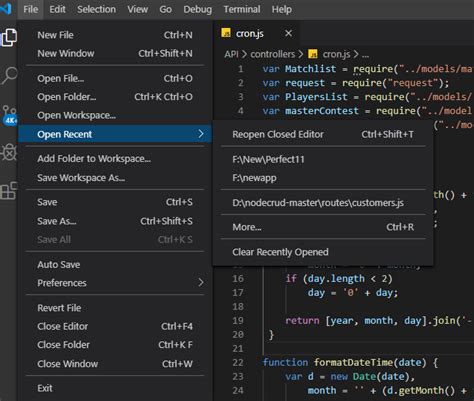The height and width of the screenshot is (401, 474).
Task: Open the Edit menu
Action: click(x=57, y=9)
